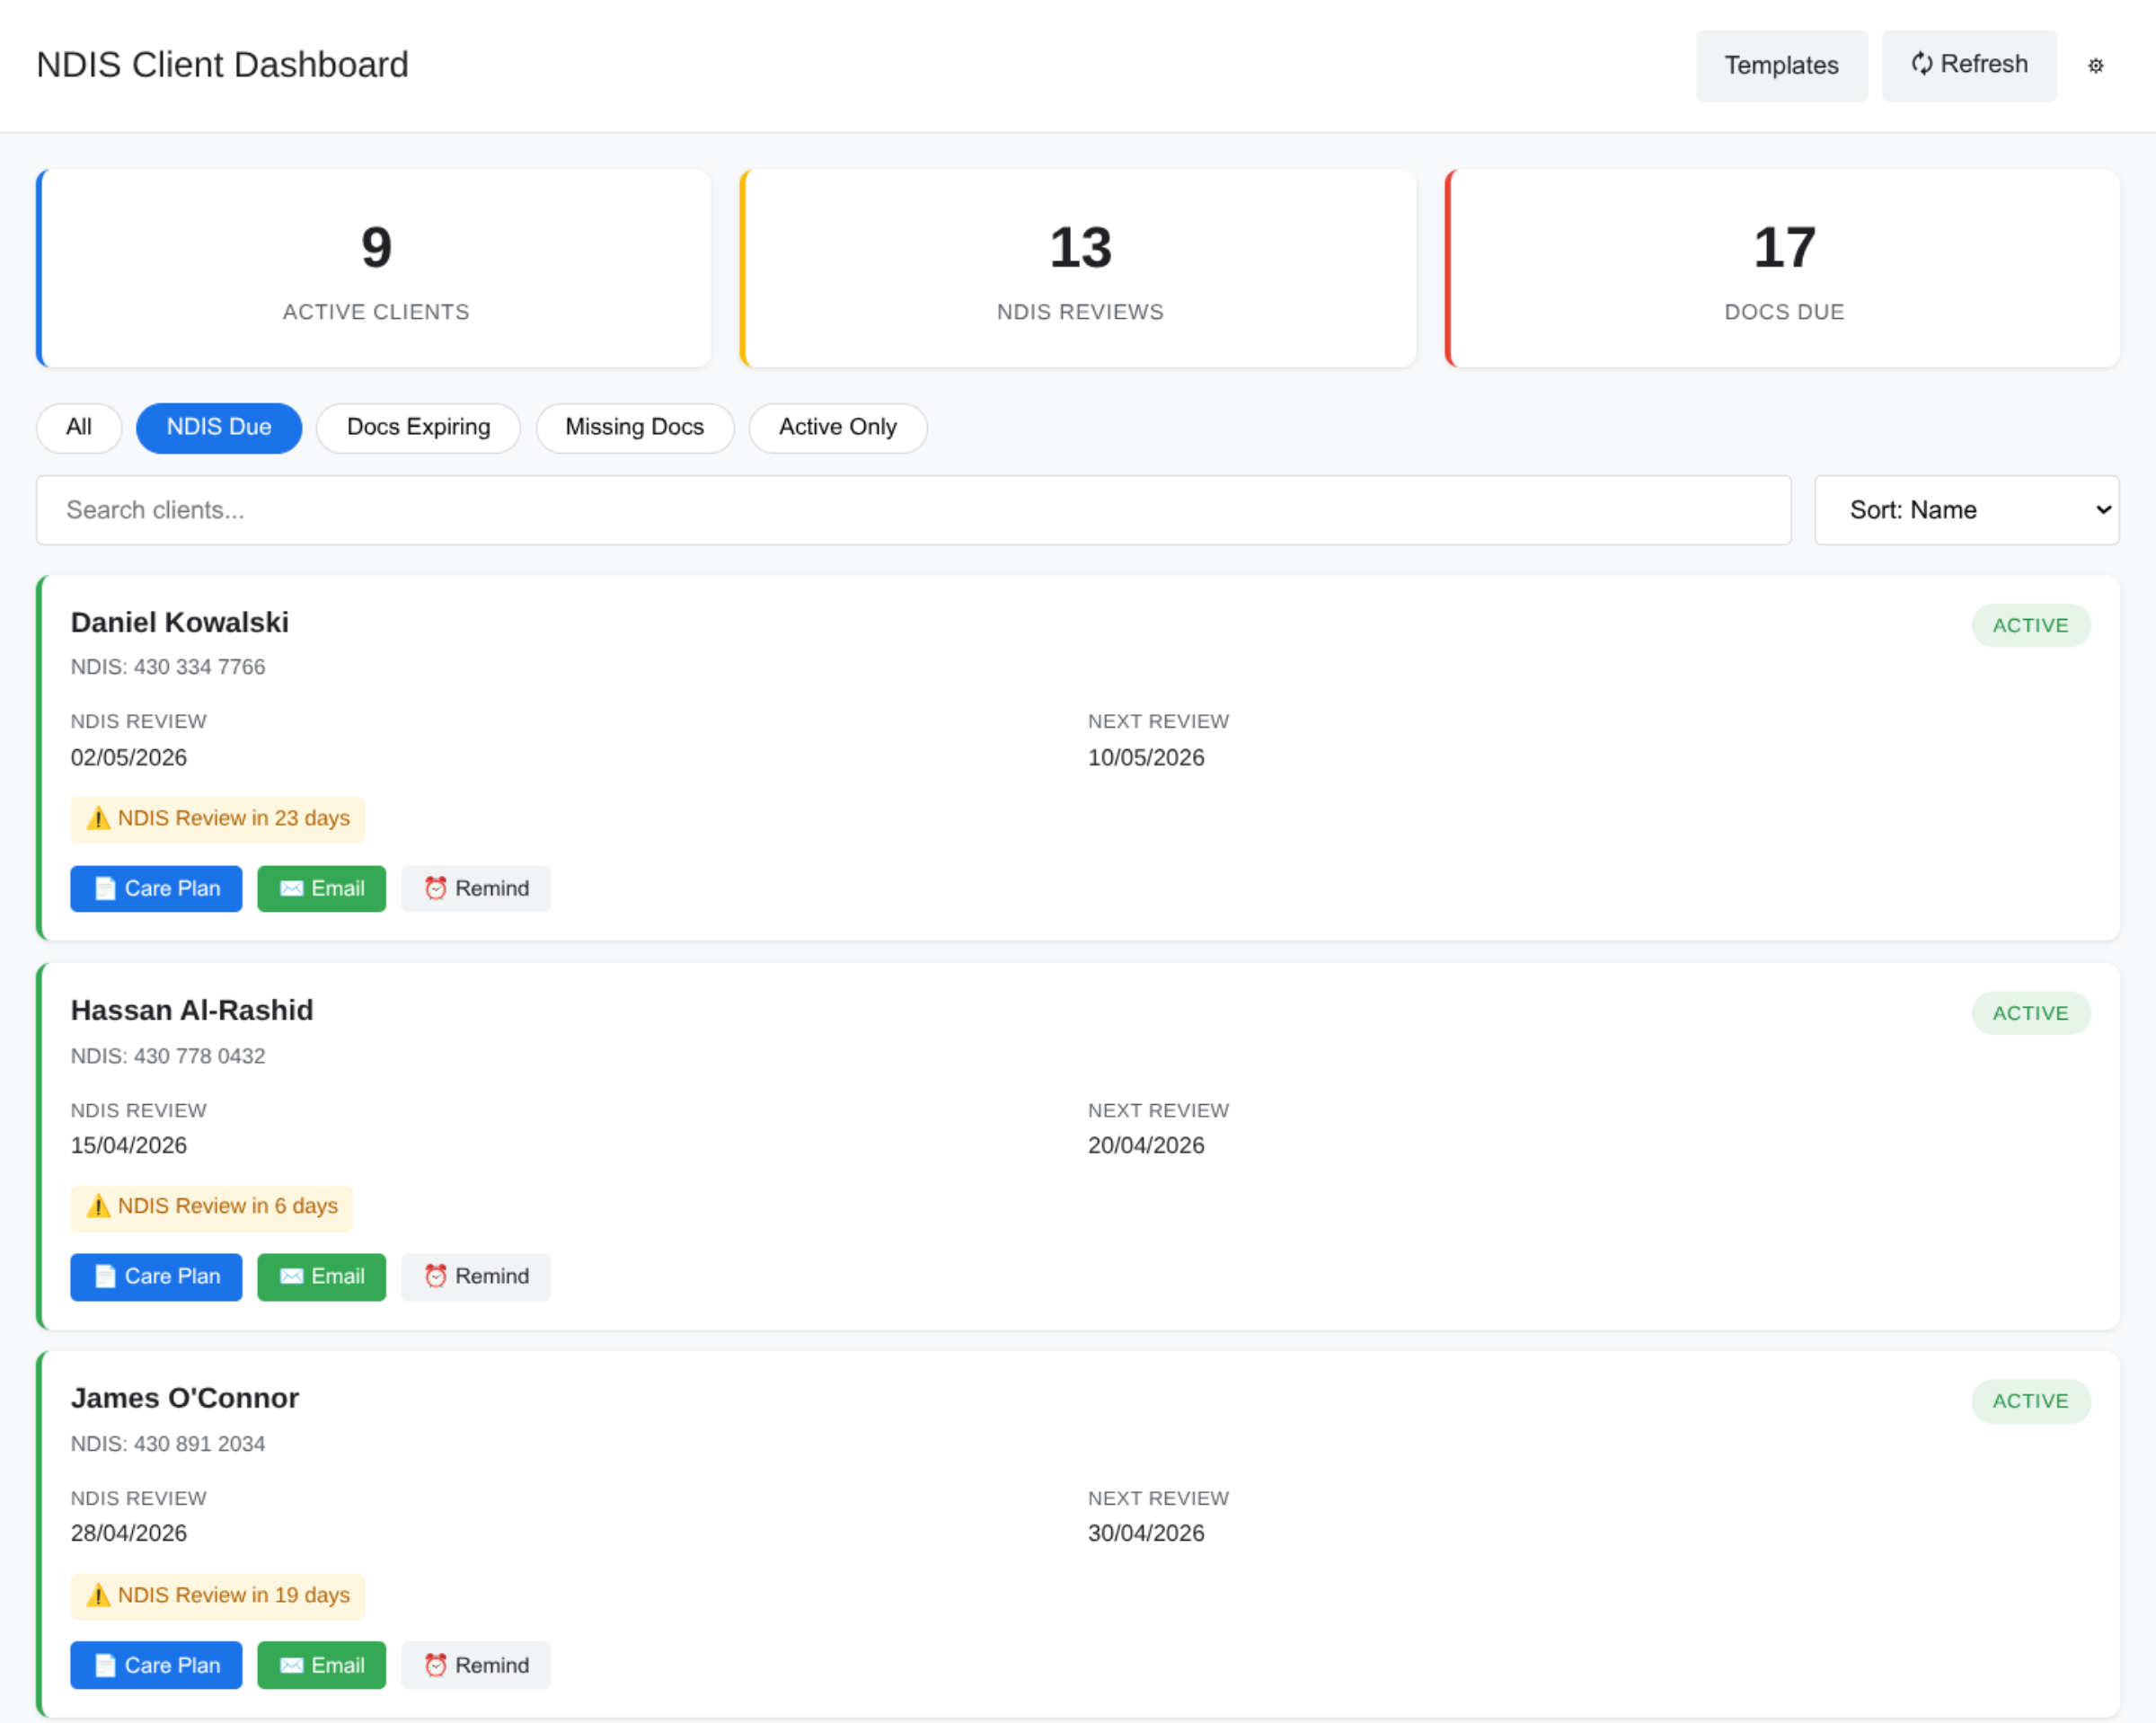2156x1723 pixels.
Task: Switch to the 'All' filter tab
Action: pyautogui.click(x=78, y=428)
